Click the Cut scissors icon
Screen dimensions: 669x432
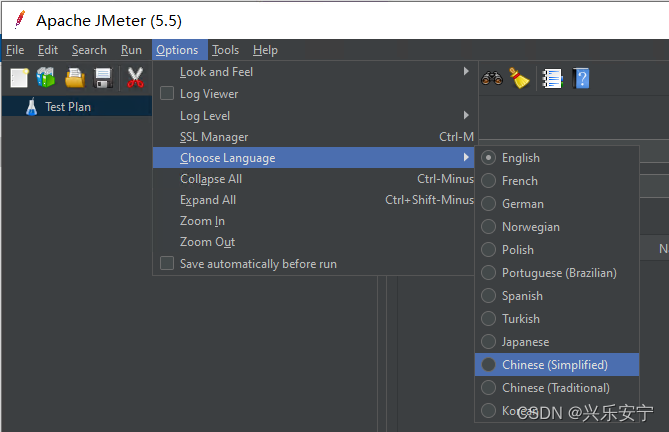coord(135,78)
